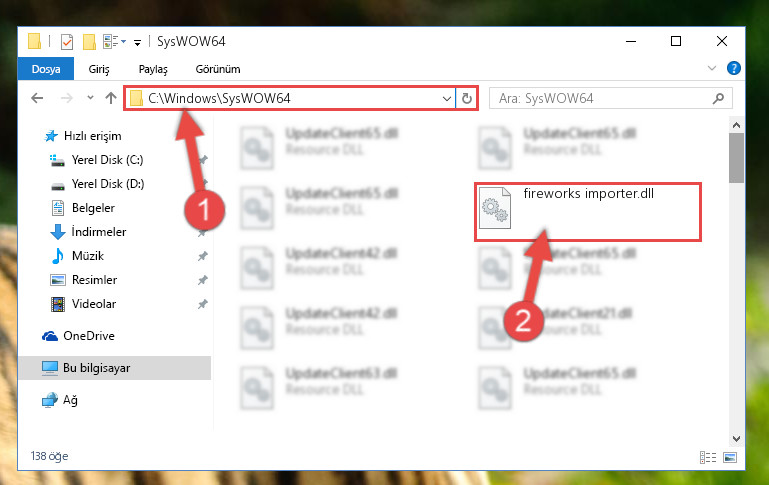Switch to the Görünüm tab
769x485 pixels.
pyautogui.click(x=218, y=69)
